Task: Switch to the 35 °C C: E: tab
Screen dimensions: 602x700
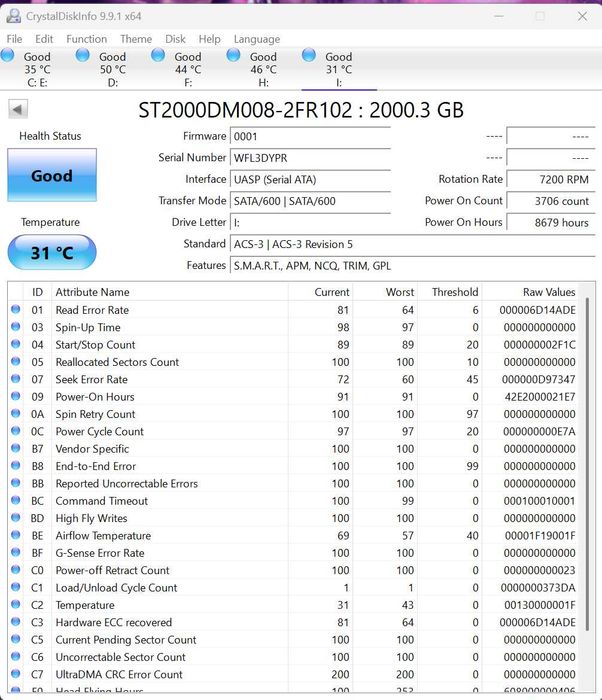Action: click(x=38, y=69)
